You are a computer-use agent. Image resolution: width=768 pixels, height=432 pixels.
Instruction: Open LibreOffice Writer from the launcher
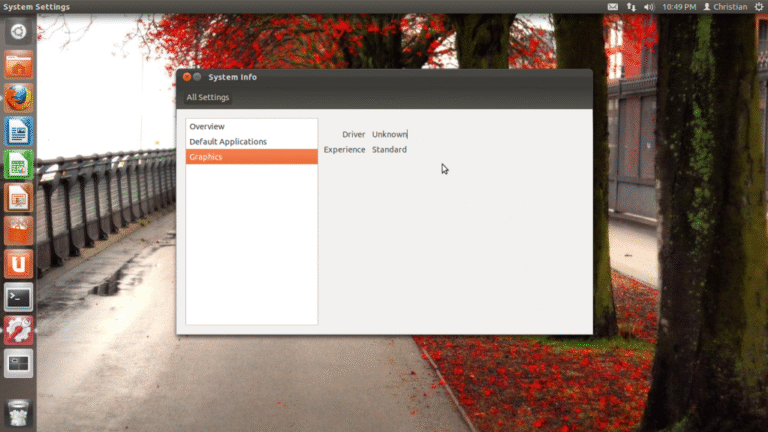pos(18,131)
